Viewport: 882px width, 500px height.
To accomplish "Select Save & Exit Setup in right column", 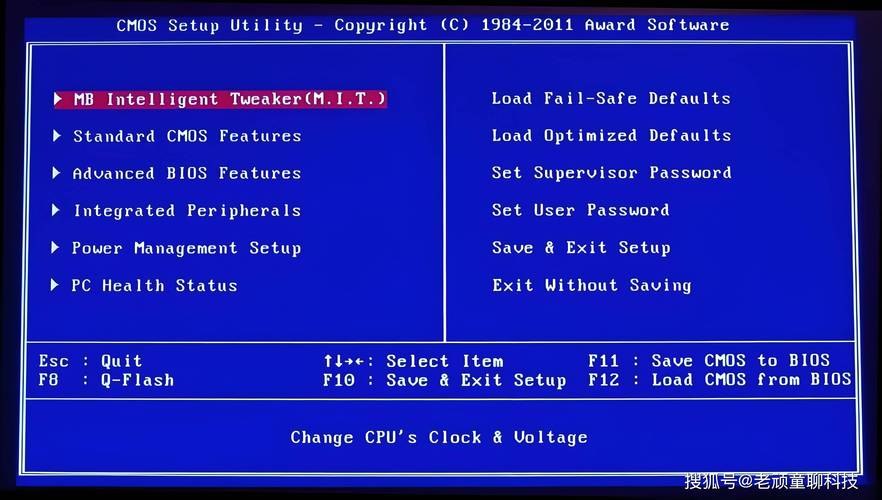I will (580, 248).
